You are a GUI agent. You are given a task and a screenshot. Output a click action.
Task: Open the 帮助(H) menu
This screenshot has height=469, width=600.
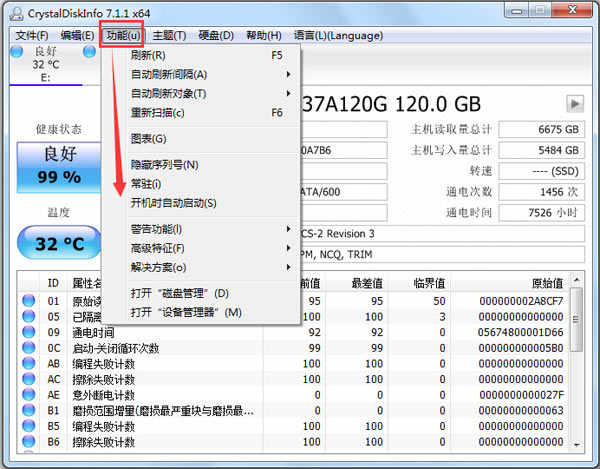coord(264,36)
